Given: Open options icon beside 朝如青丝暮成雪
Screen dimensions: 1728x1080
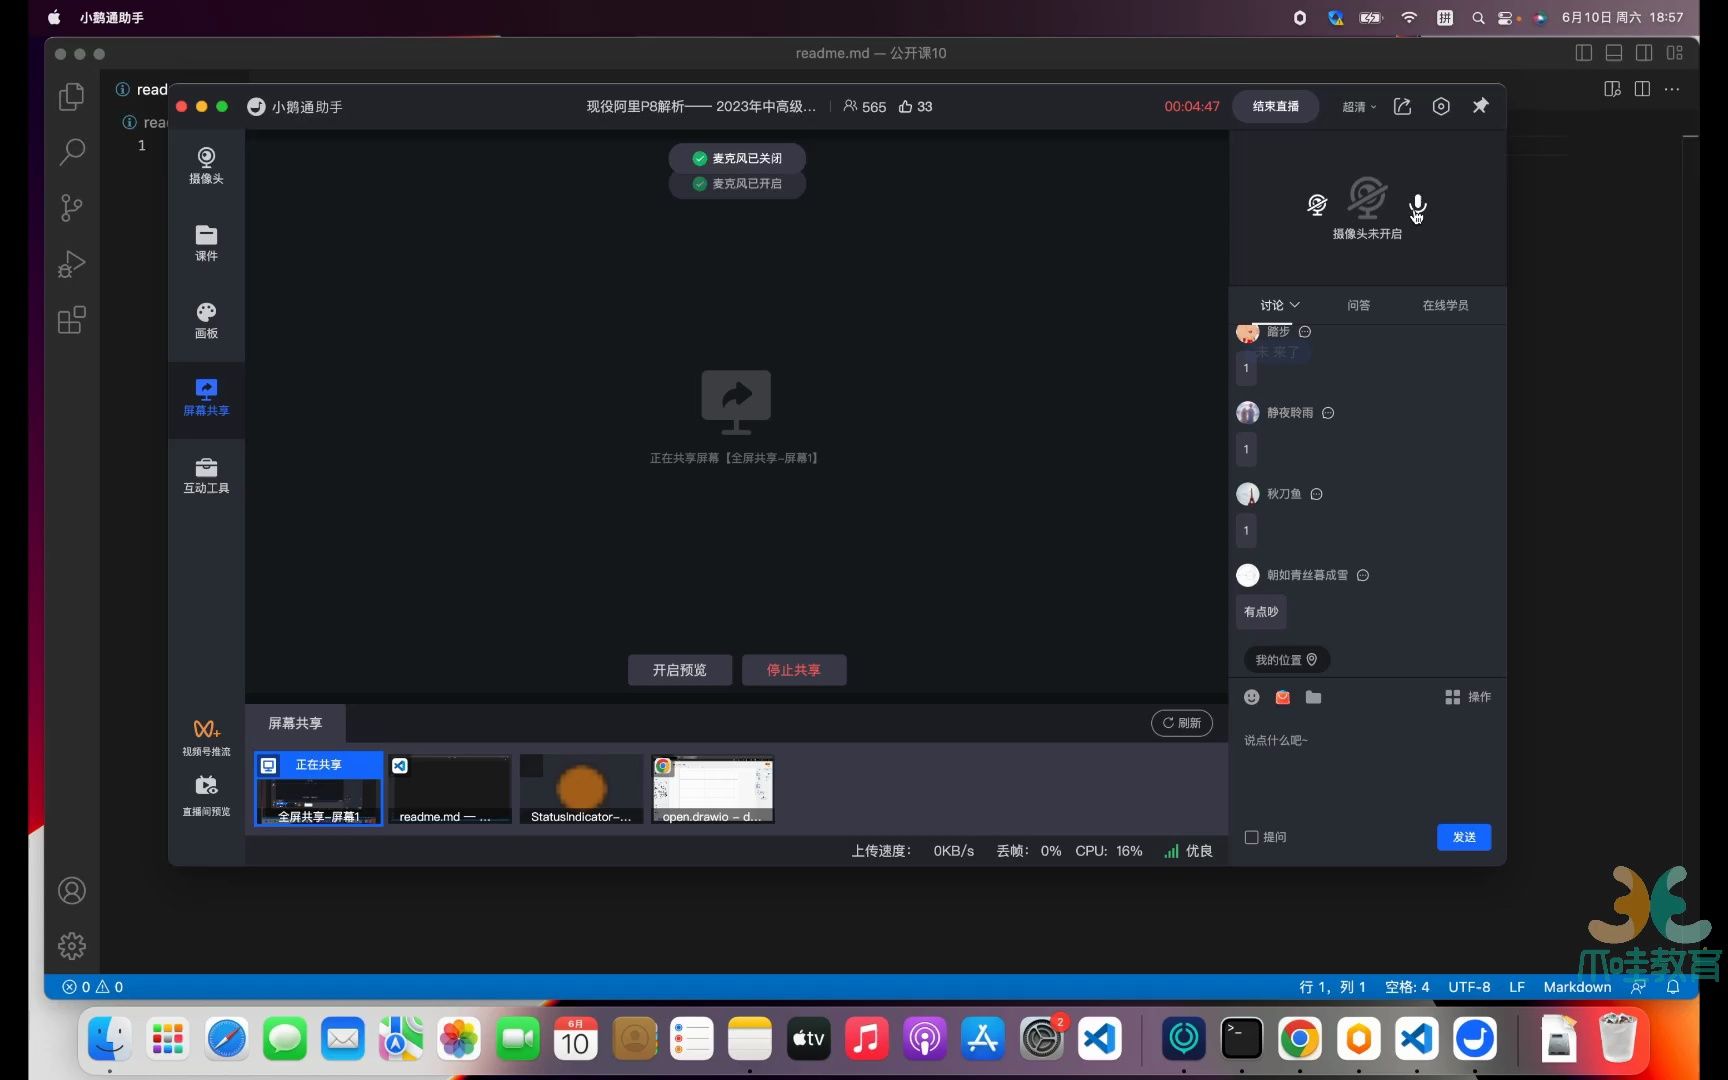Looking at the screenshot, I should point(1363,575).
